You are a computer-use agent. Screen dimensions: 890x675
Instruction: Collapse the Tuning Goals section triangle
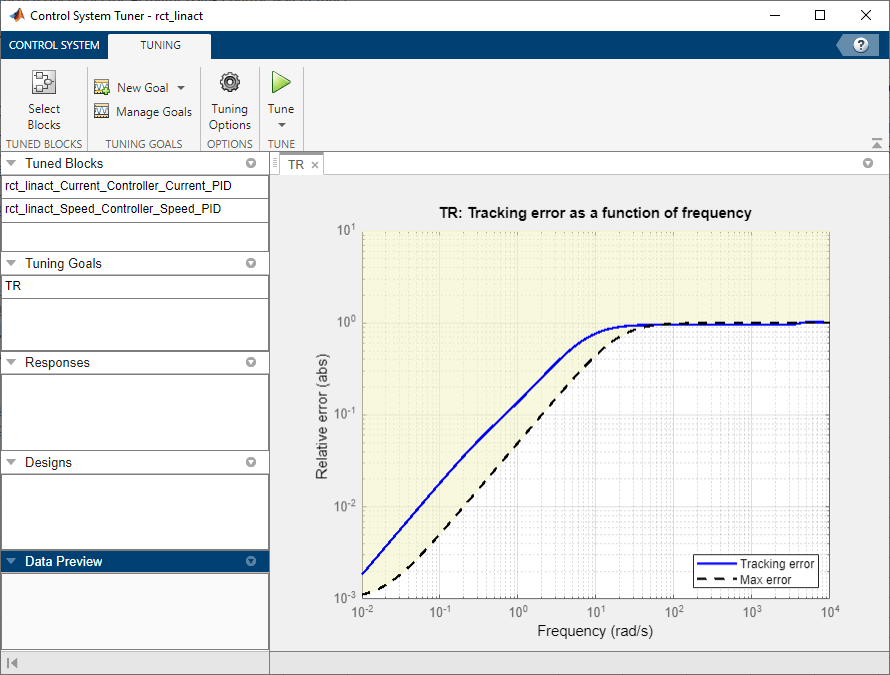click(12, 263)
